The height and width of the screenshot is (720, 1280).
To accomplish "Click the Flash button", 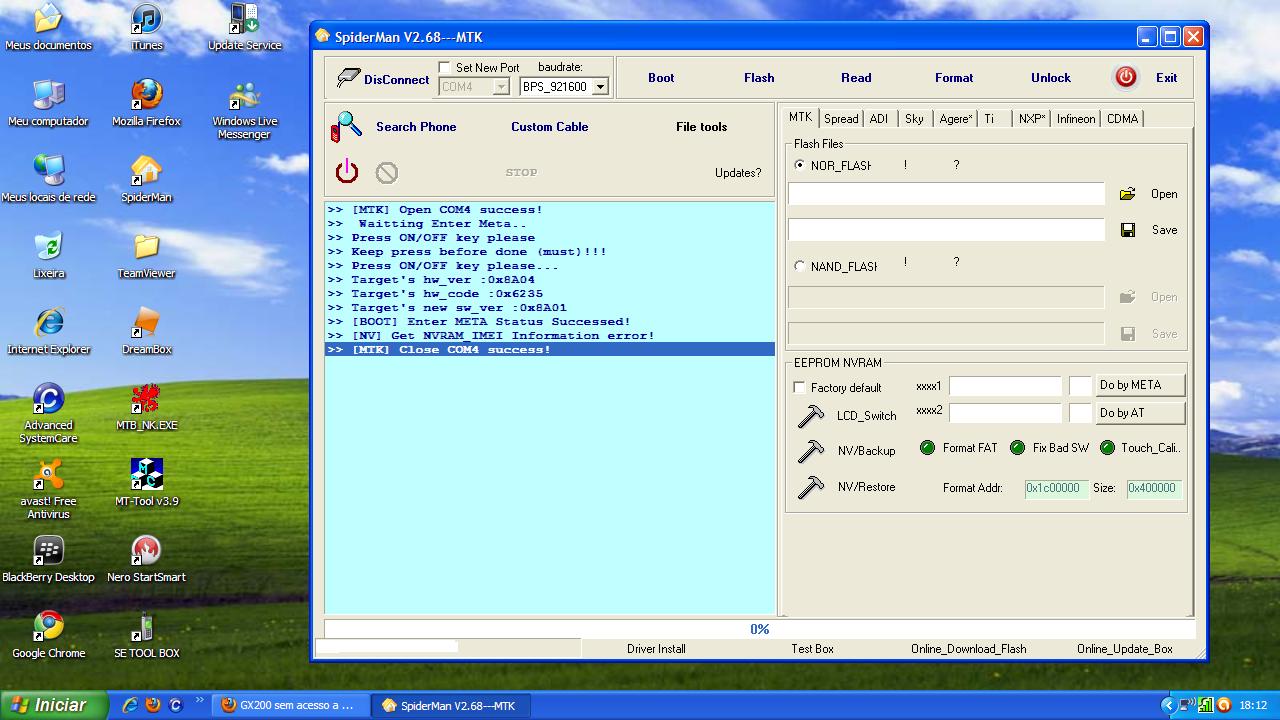I will pyautogui.click(x=759, y=78).
